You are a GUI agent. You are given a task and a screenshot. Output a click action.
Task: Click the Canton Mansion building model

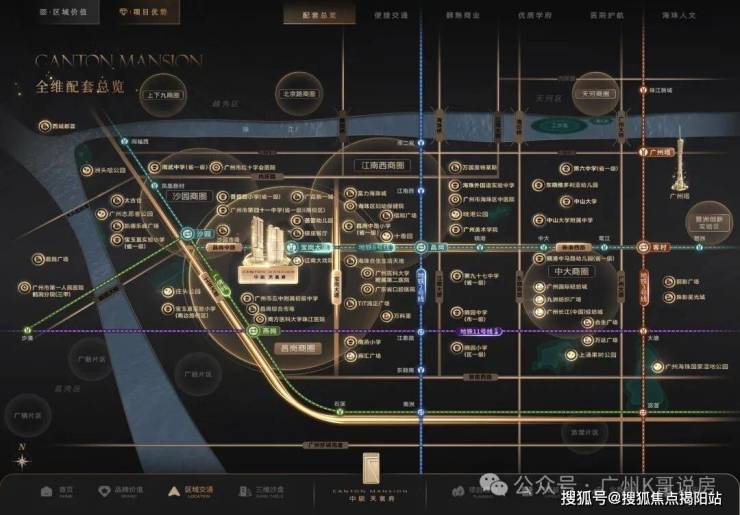tap(268, 250)
